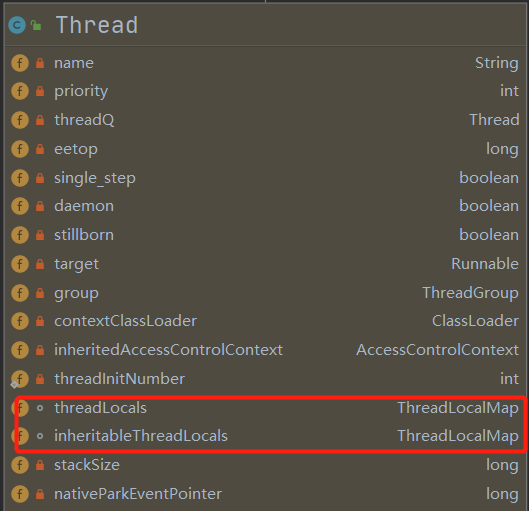Screen dimensions: 529x511
Task: Click the int type of threadInitNumber
Action: click(x=509, y=379)
